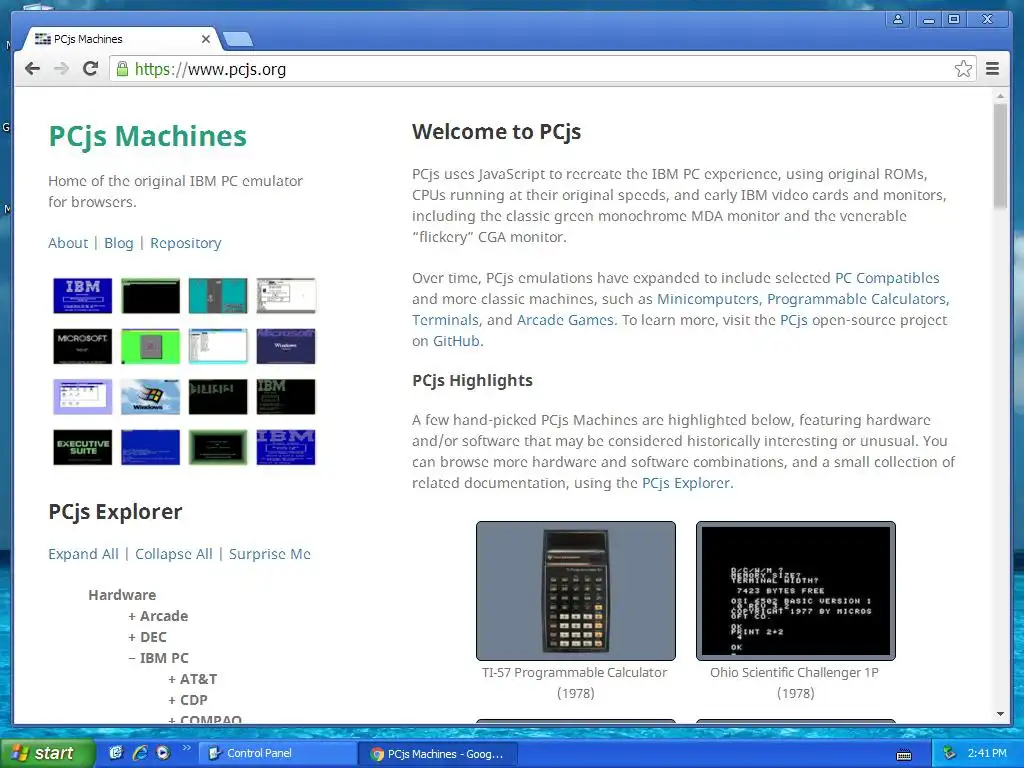Expand the CDP tree node
This screenshot has height=768, width=1024.
tap(187, 700)
